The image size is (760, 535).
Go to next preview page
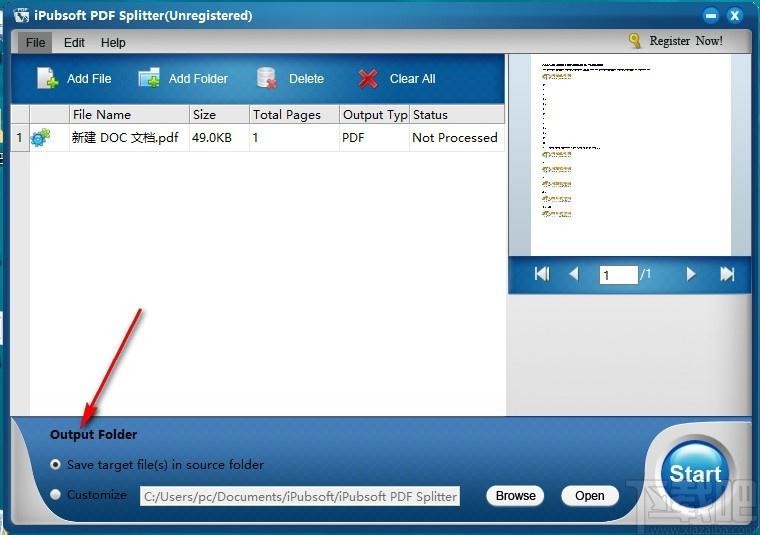pos(691,274)
